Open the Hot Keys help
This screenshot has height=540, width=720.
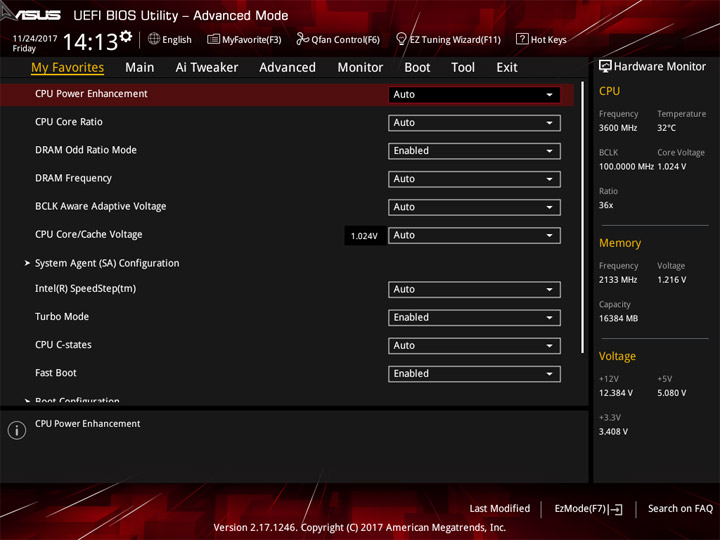pyautogui.click(x=541, y=39)
